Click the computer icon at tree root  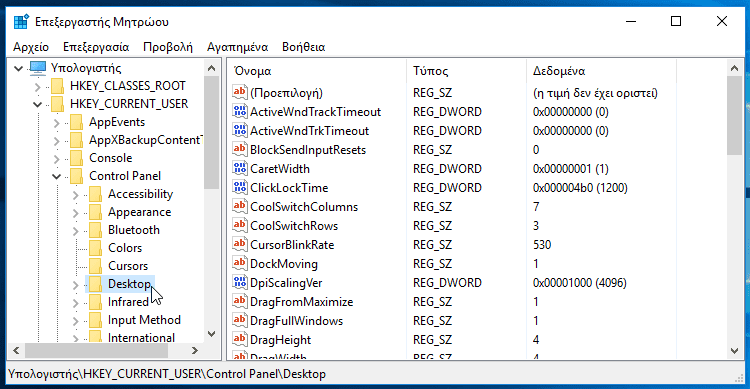(x=38, y=68)
